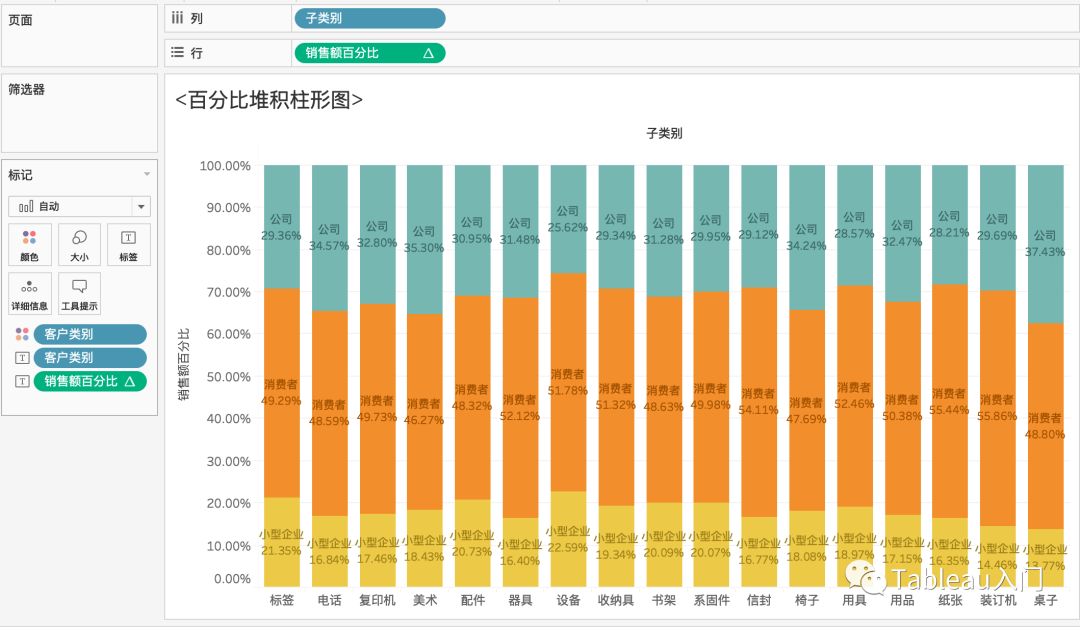This screenshot has height=627, width=1080.
Task: Collapse the 标记 card via its arrow
Action: [x=148, y=175]
